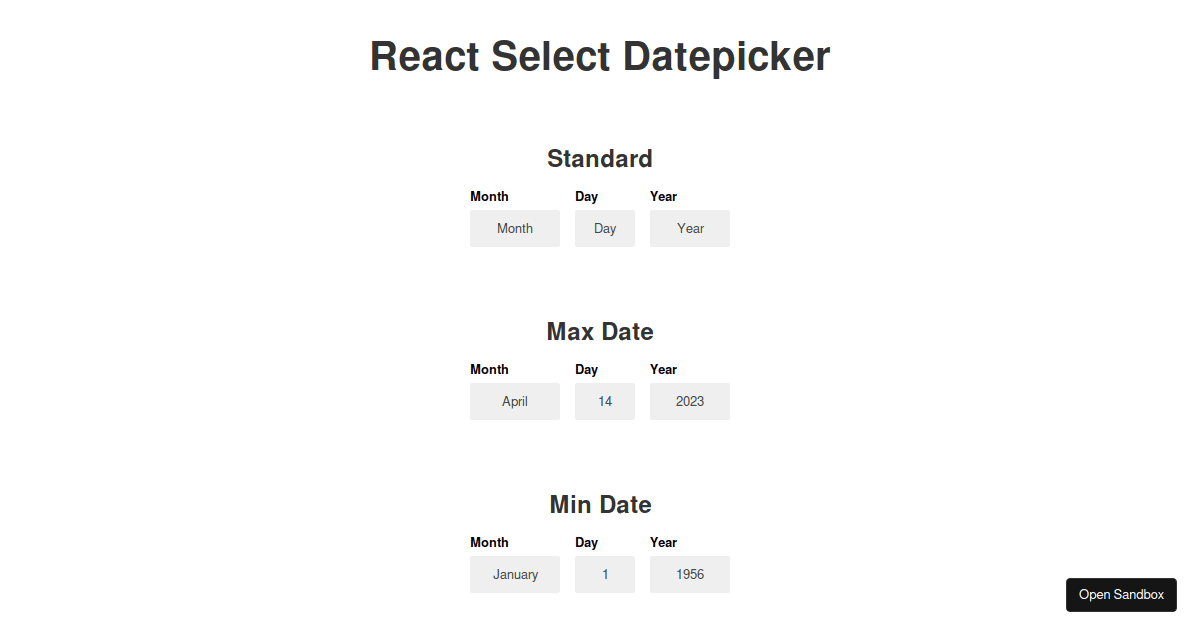Screen dimensions: 1200x630
Task: Click the Day label in Max Date section
Action: [586, 369]
